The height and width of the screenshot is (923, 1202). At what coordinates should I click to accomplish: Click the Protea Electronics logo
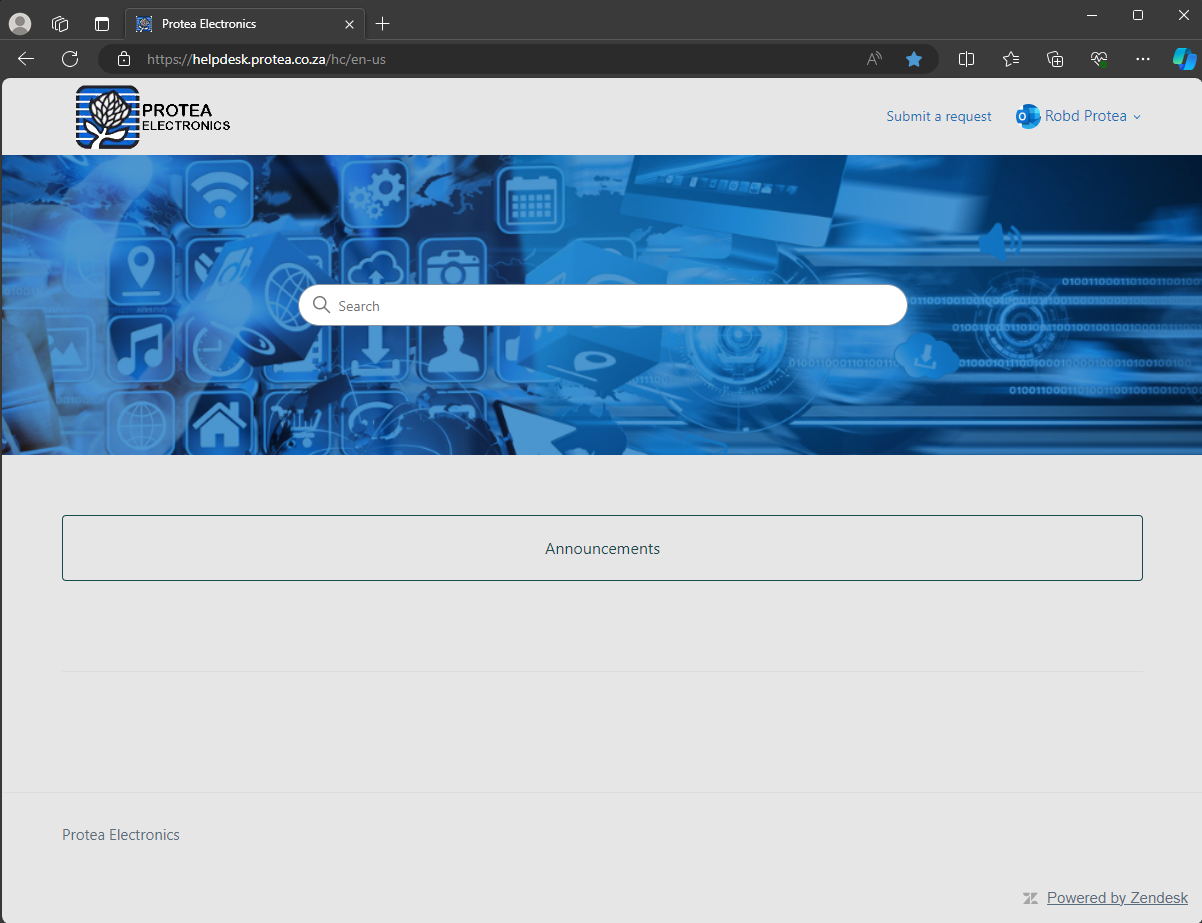(151, 116)
